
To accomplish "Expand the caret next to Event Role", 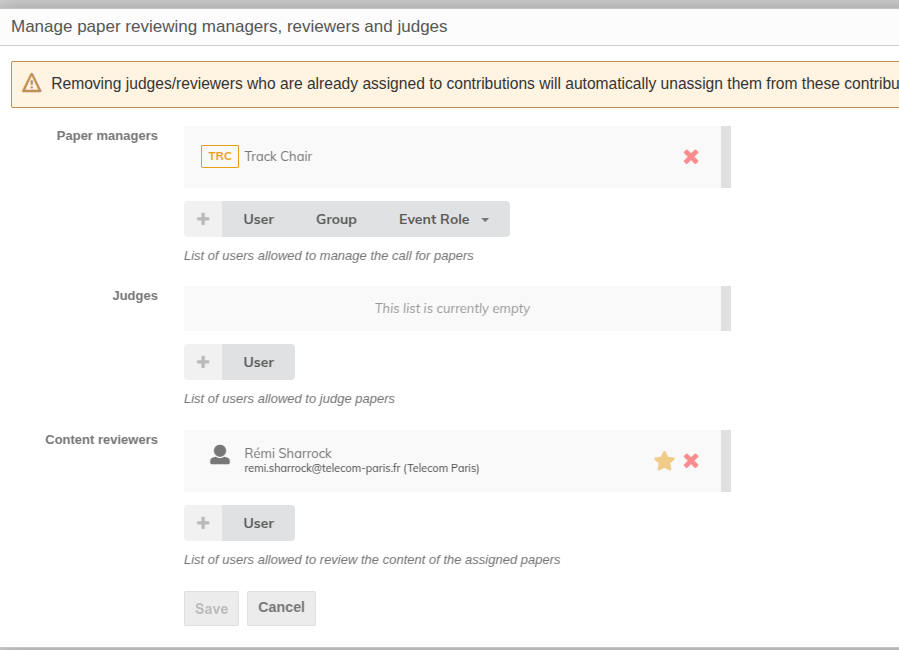I will pos(485,220).
